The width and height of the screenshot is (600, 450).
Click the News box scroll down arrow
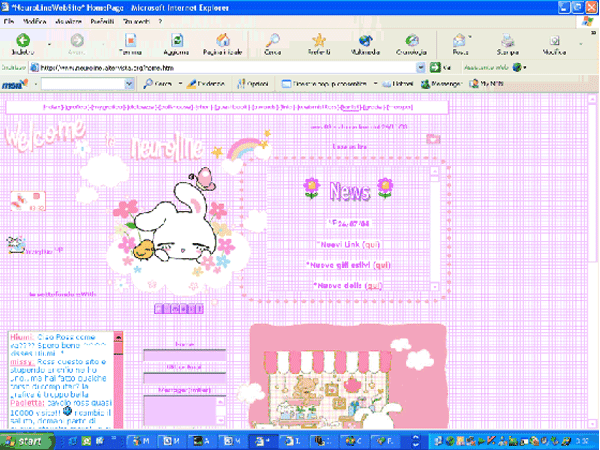coord(434,286)
